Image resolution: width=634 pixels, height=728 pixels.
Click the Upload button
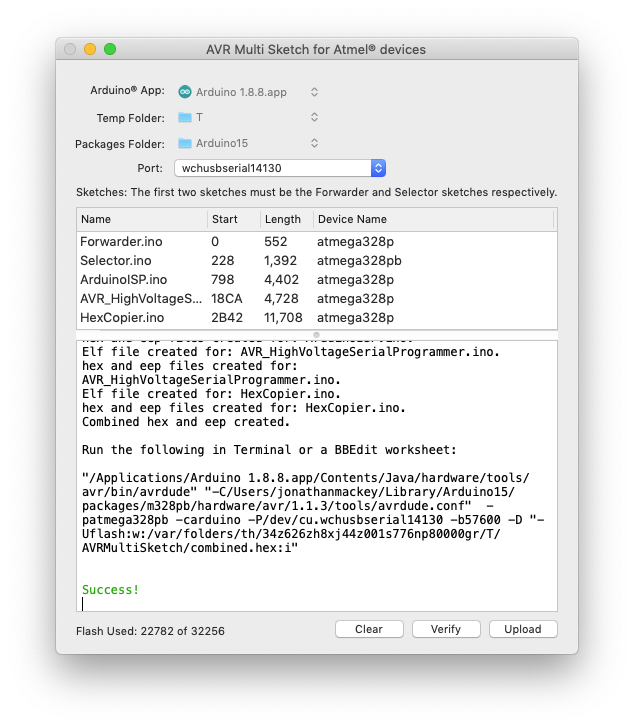pos(523,629)
